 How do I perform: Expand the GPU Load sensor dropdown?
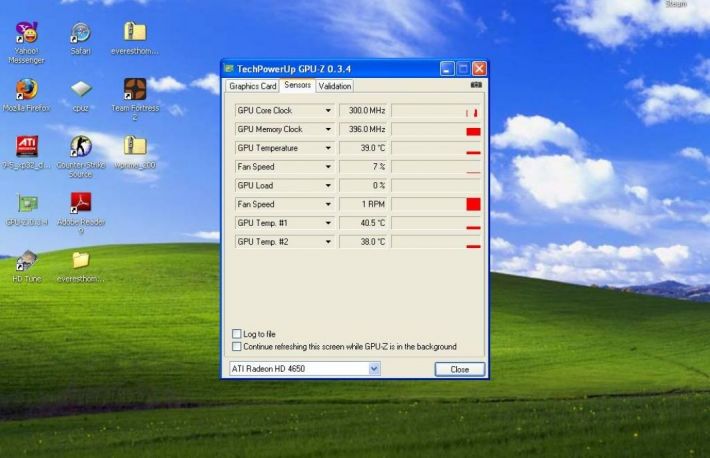327,185
